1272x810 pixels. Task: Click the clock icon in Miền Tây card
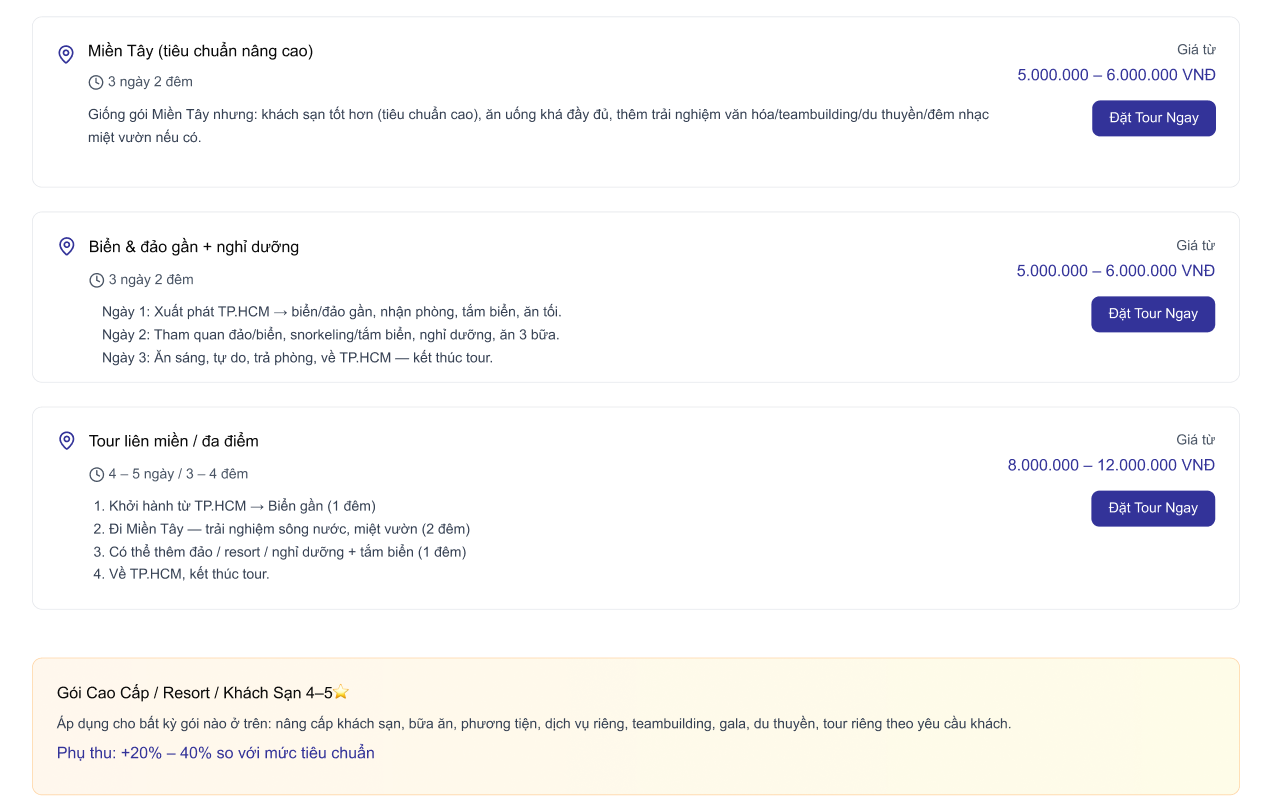tap(96, 82)
